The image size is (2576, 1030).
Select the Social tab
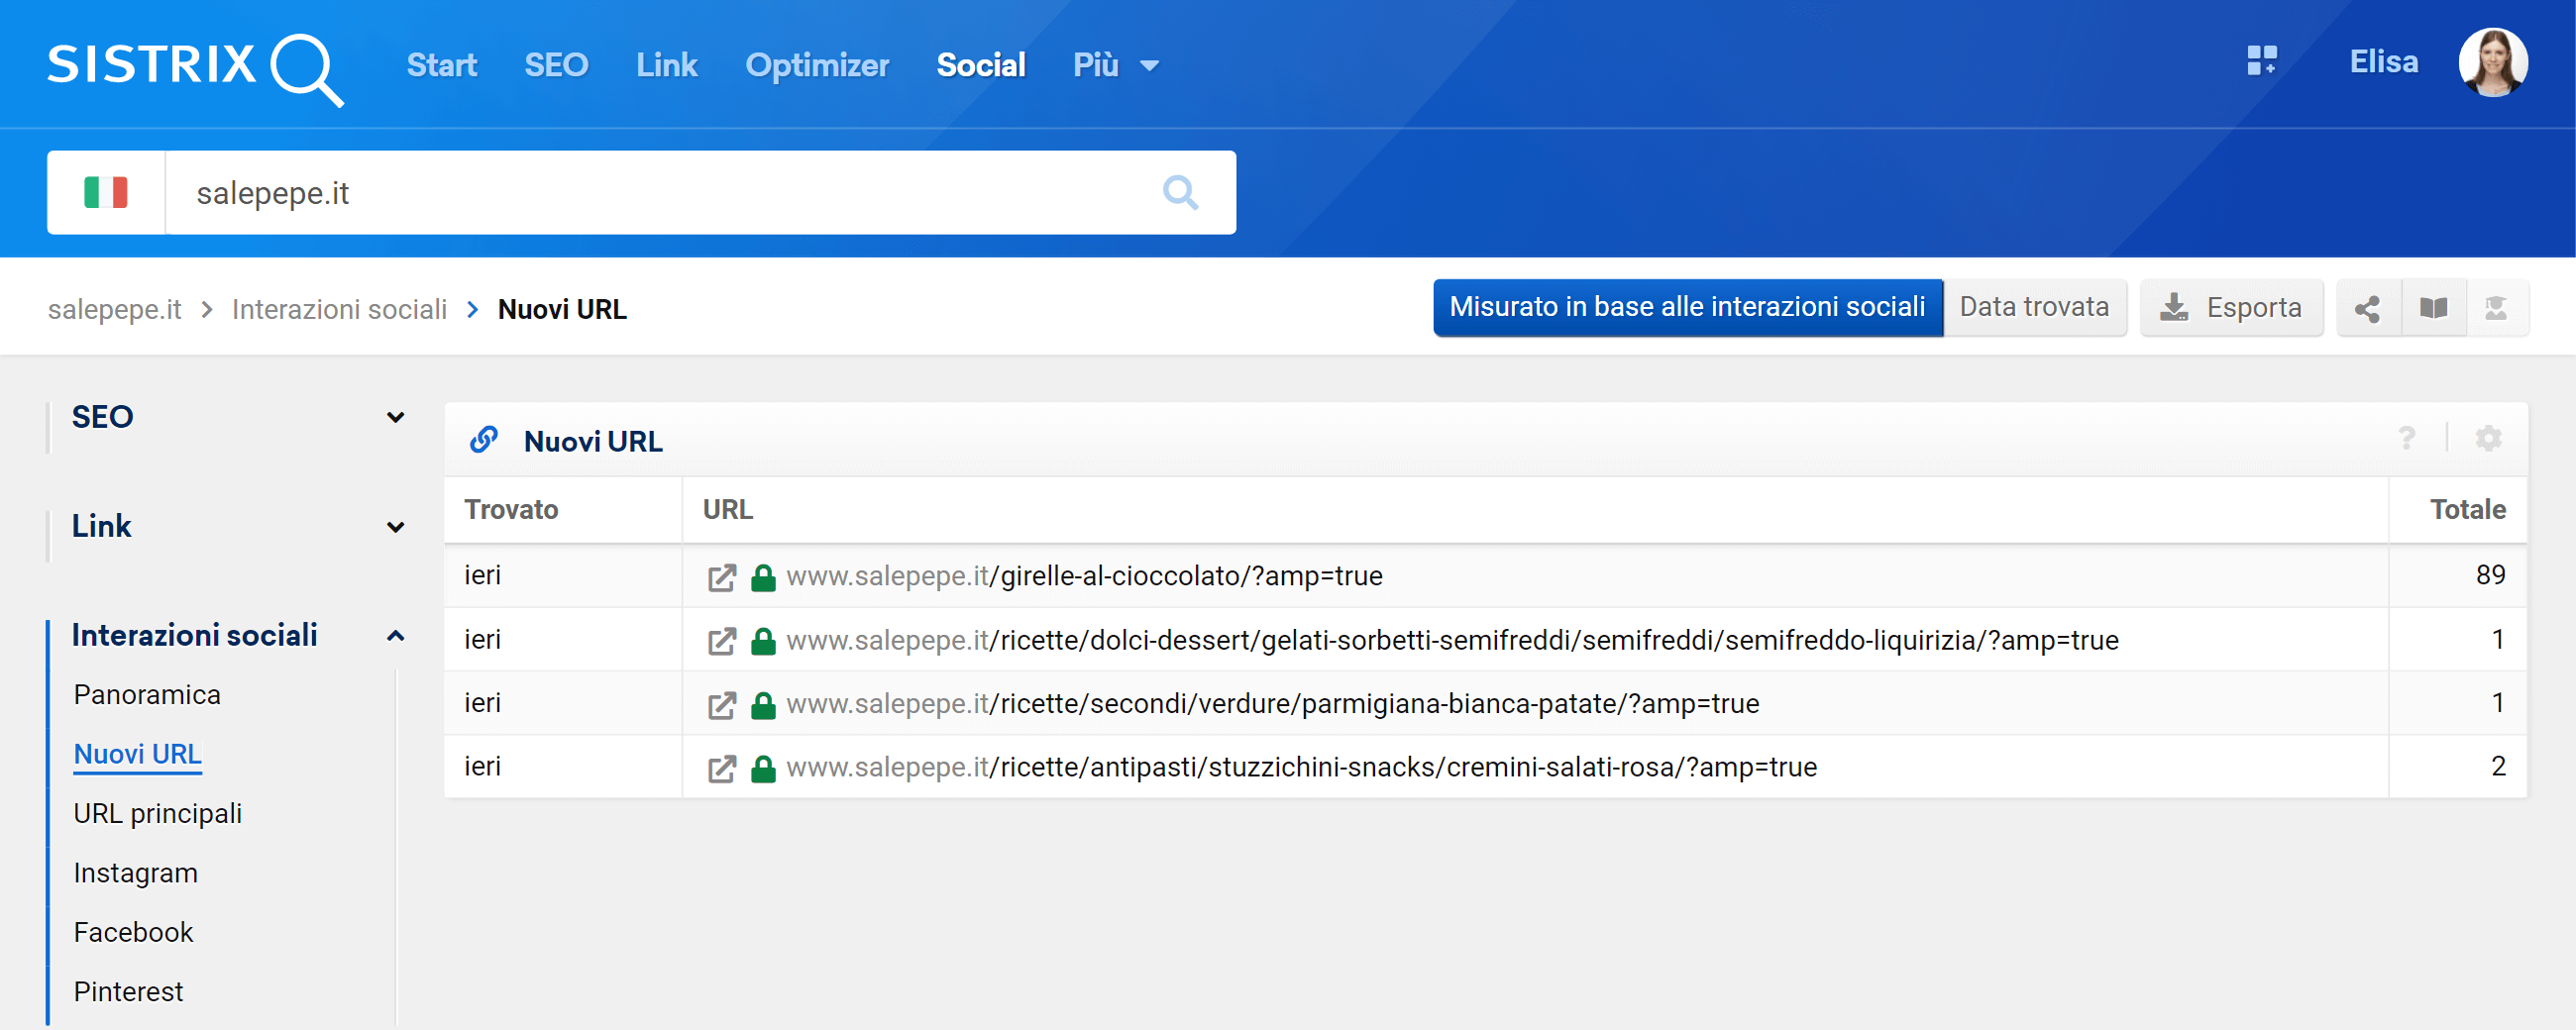pos(980,66)
